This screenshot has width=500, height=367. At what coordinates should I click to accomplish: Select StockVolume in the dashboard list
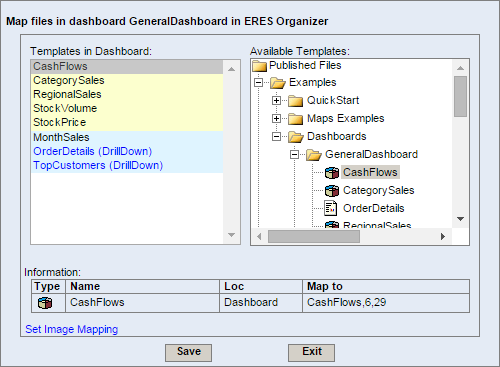point(127,108)
